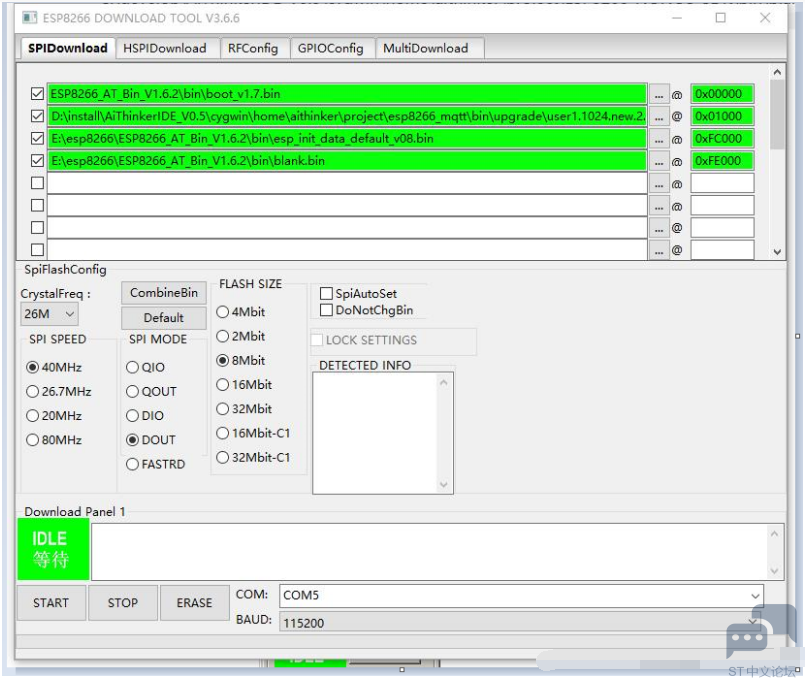Click the ESP8266 Download Tool title bar icon
Image resolution: width=805 pixels, height=687 pixels.
click(x=30, y=18)
